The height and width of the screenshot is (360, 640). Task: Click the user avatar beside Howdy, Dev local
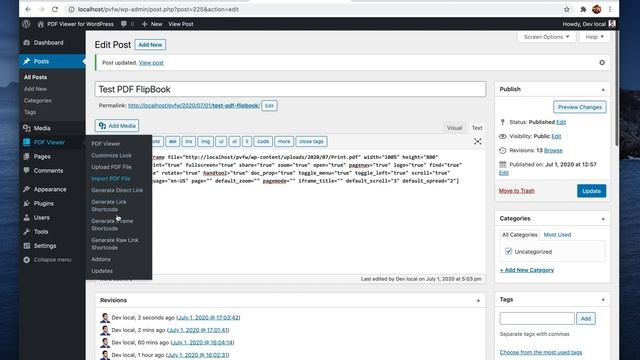click(611, 24)
